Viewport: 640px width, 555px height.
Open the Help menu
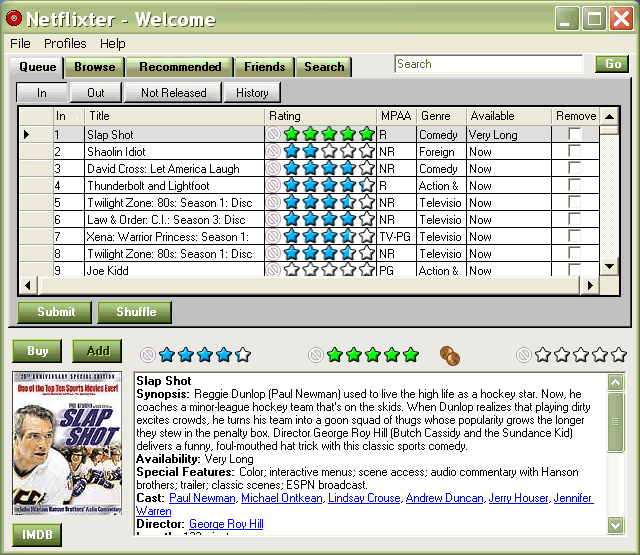coord(113,43)
